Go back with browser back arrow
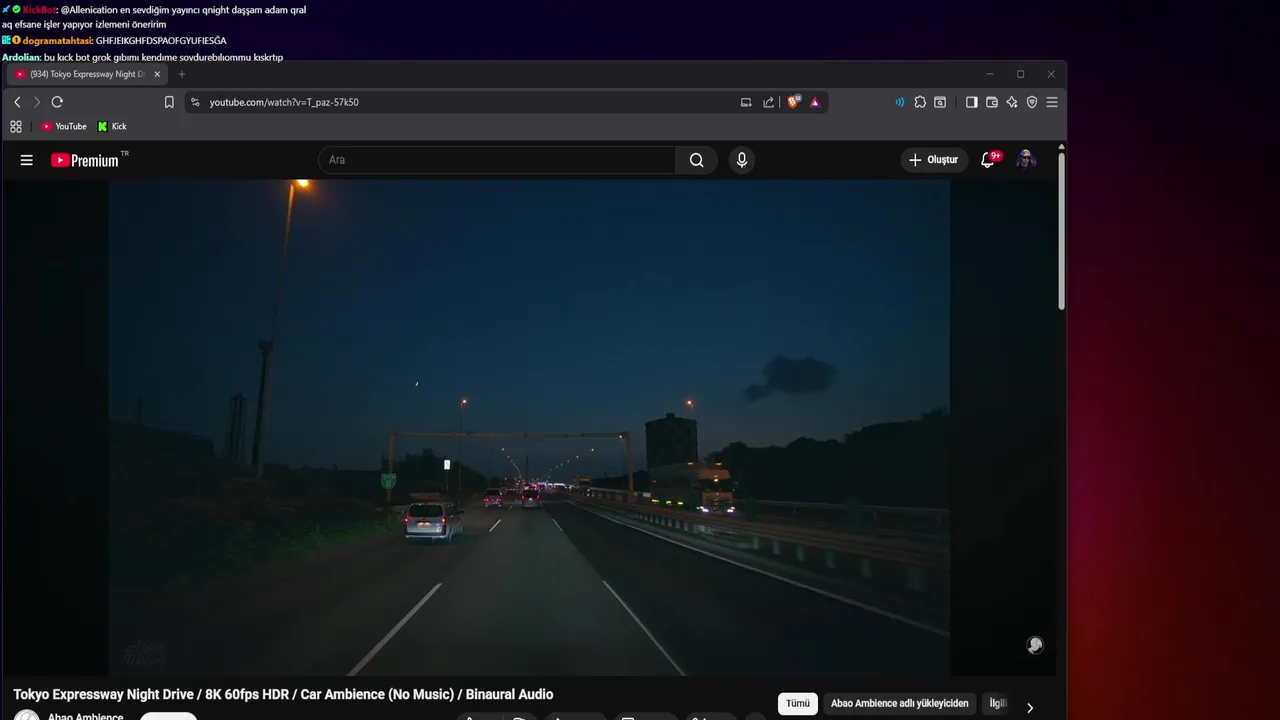The image size is (1280, 720). point(17,102)
